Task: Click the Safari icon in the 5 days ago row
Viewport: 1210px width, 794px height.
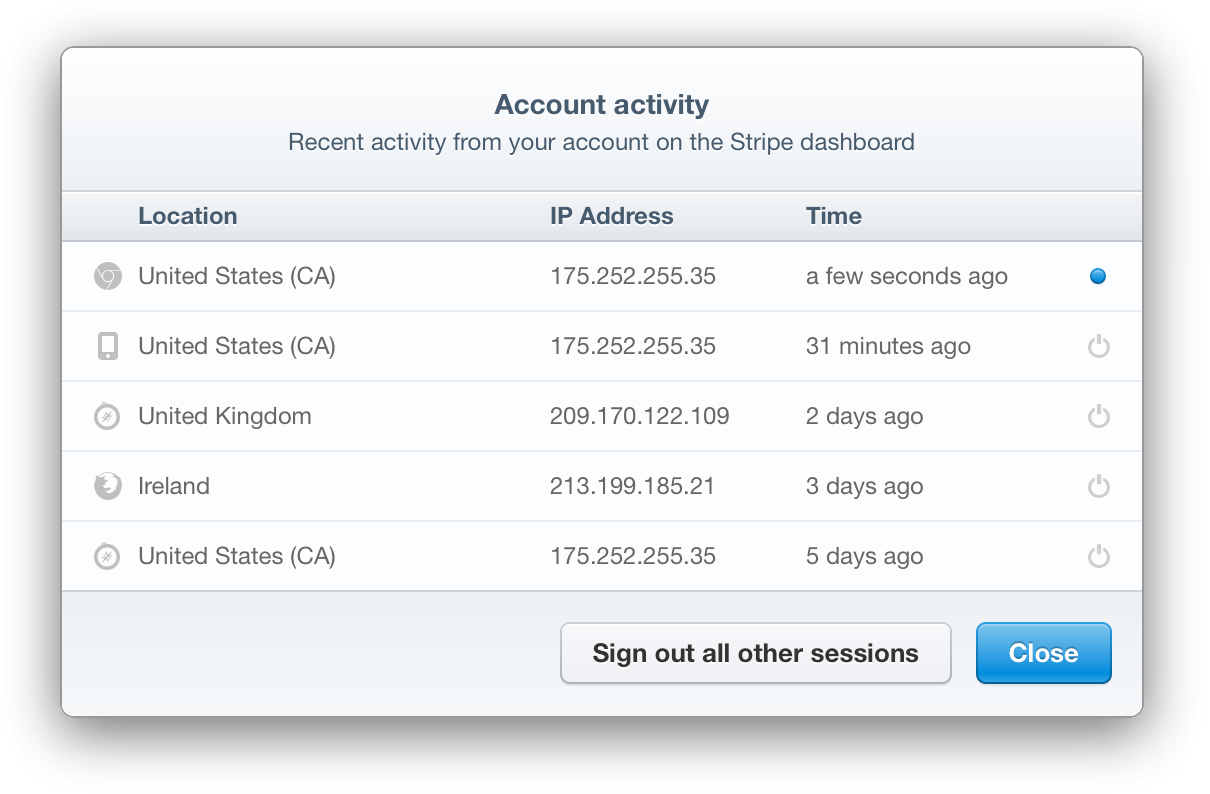Action: click(107, 557)
